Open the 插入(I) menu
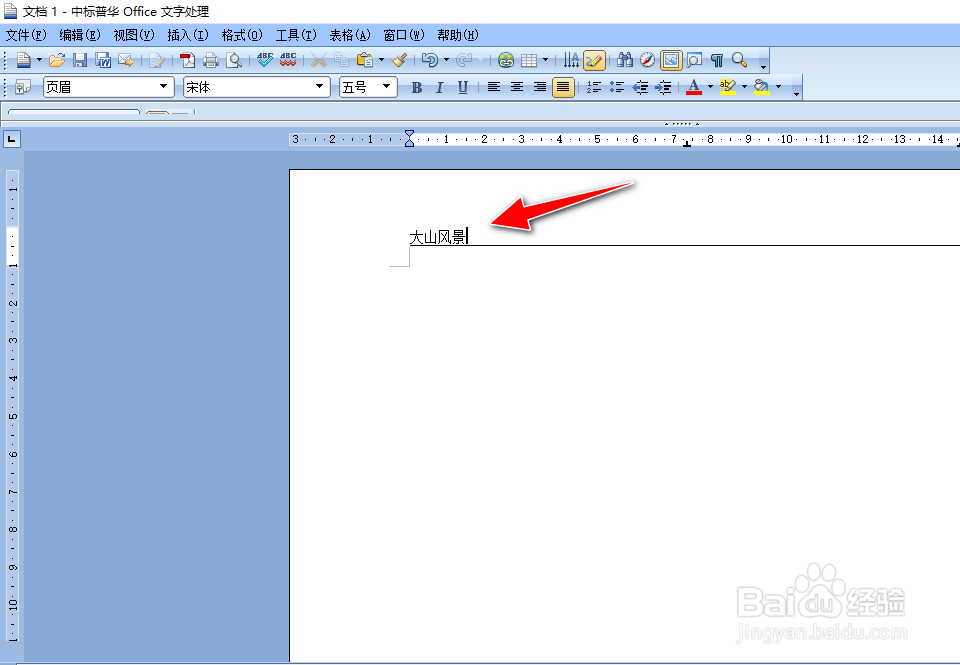This screenshot has height=665, width=960. pyautogui.click(x=188, y=36)
